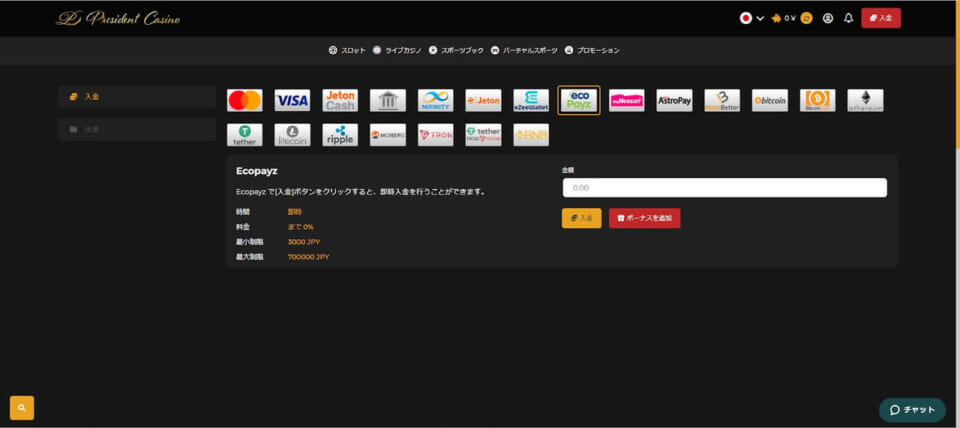Screen dimensions: 960x428
Task: Select the bitcoin text-logo option
Action: point(770,100)
